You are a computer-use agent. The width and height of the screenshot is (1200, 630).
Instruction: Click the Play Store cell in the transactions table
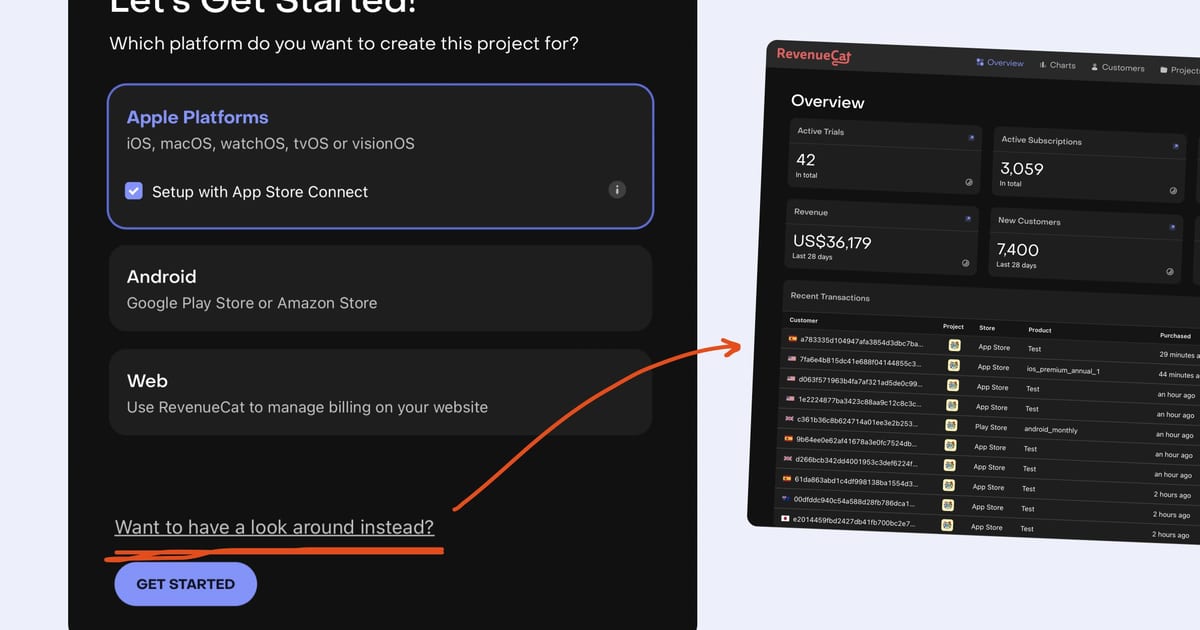991,427
